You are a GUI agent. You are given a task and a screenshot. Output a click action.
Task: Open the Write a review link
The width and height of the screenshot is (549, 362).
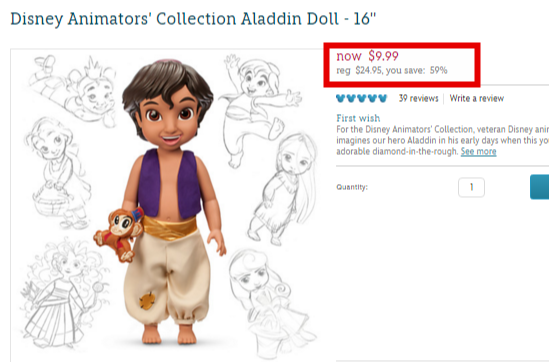pyautogui.click(x=477, y=98)
